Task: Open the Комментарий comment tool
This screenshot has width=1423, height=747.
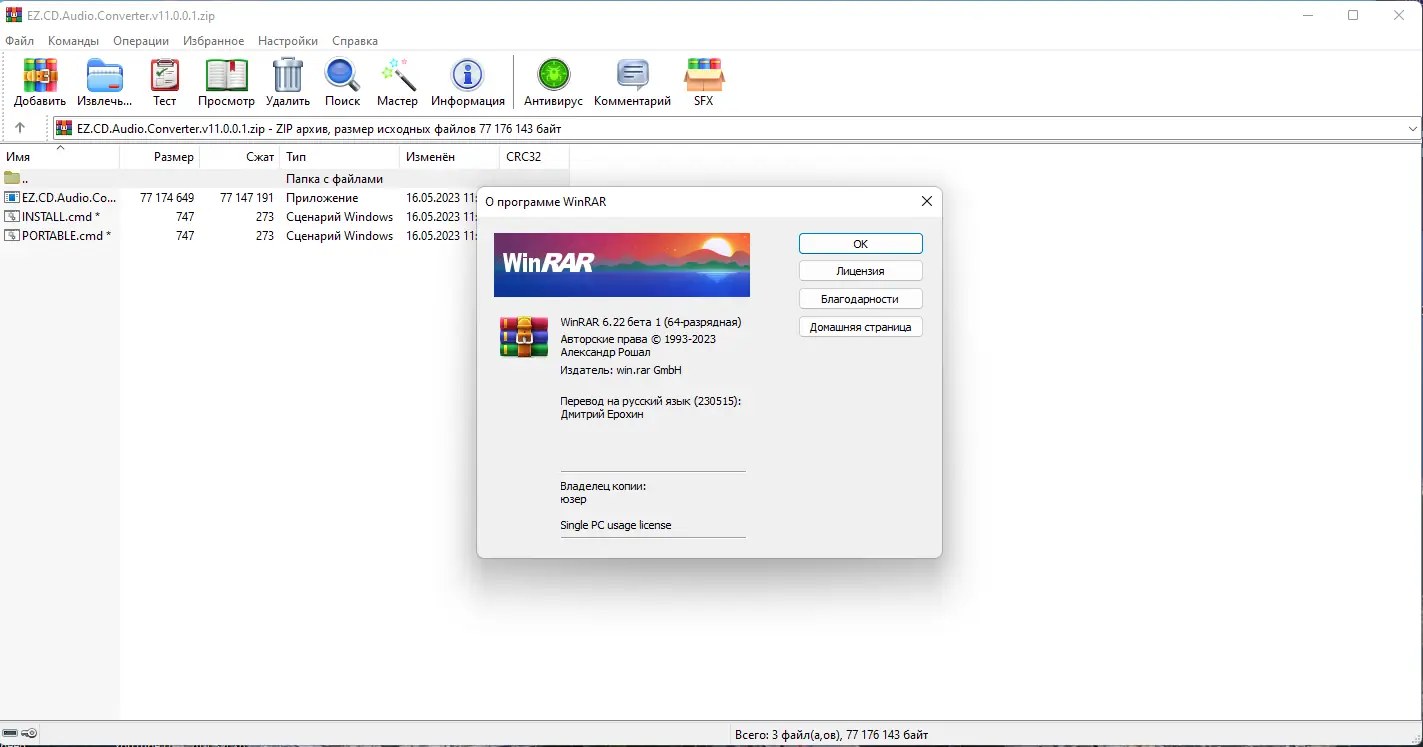Action: (632, 76)
